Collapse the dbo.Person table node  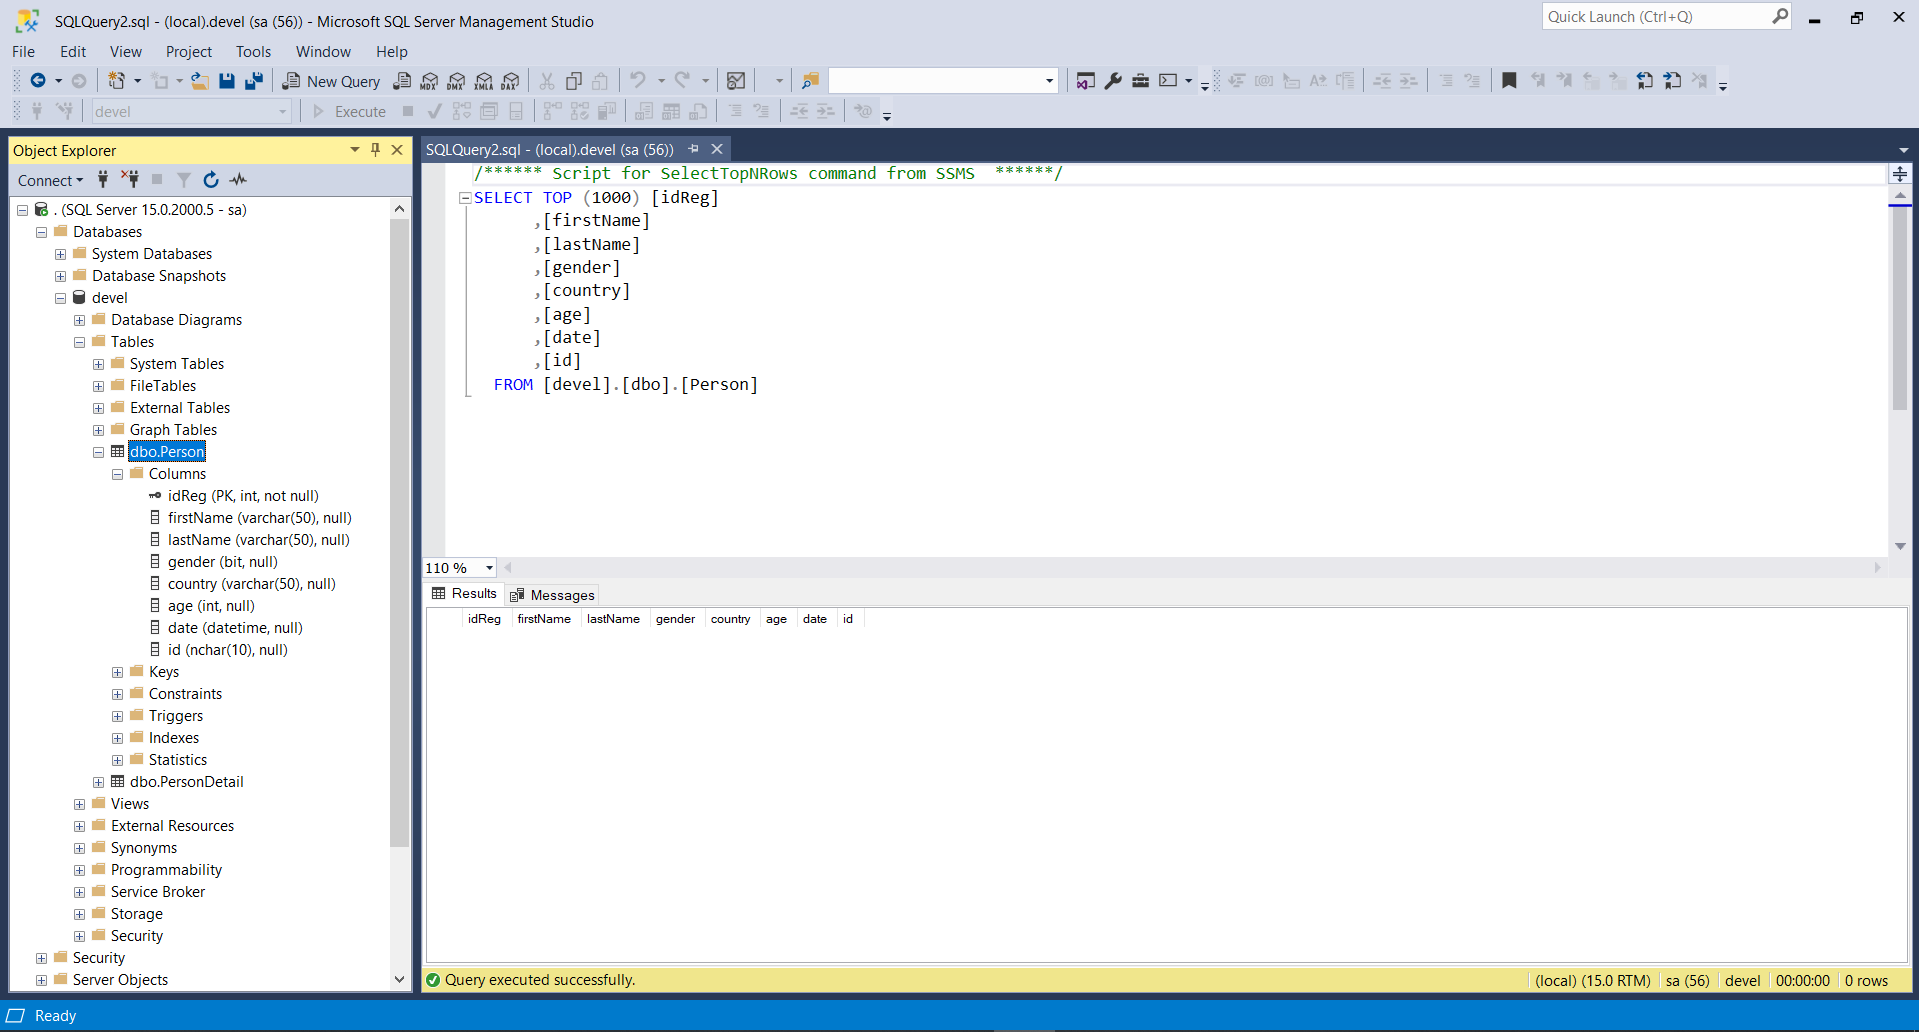[98, 452]
